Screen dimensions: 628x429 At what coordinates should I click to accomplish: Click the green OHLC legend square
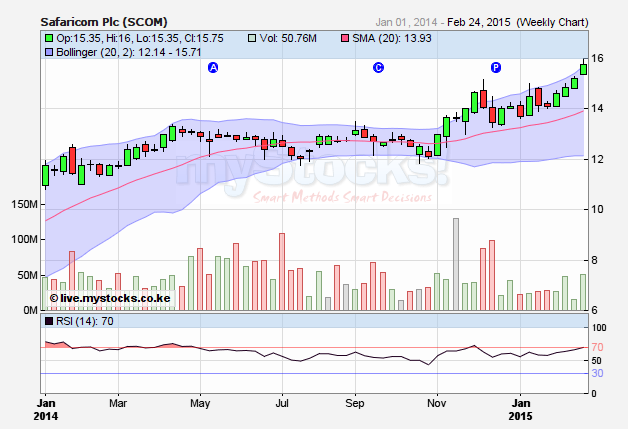pos(47,38)
